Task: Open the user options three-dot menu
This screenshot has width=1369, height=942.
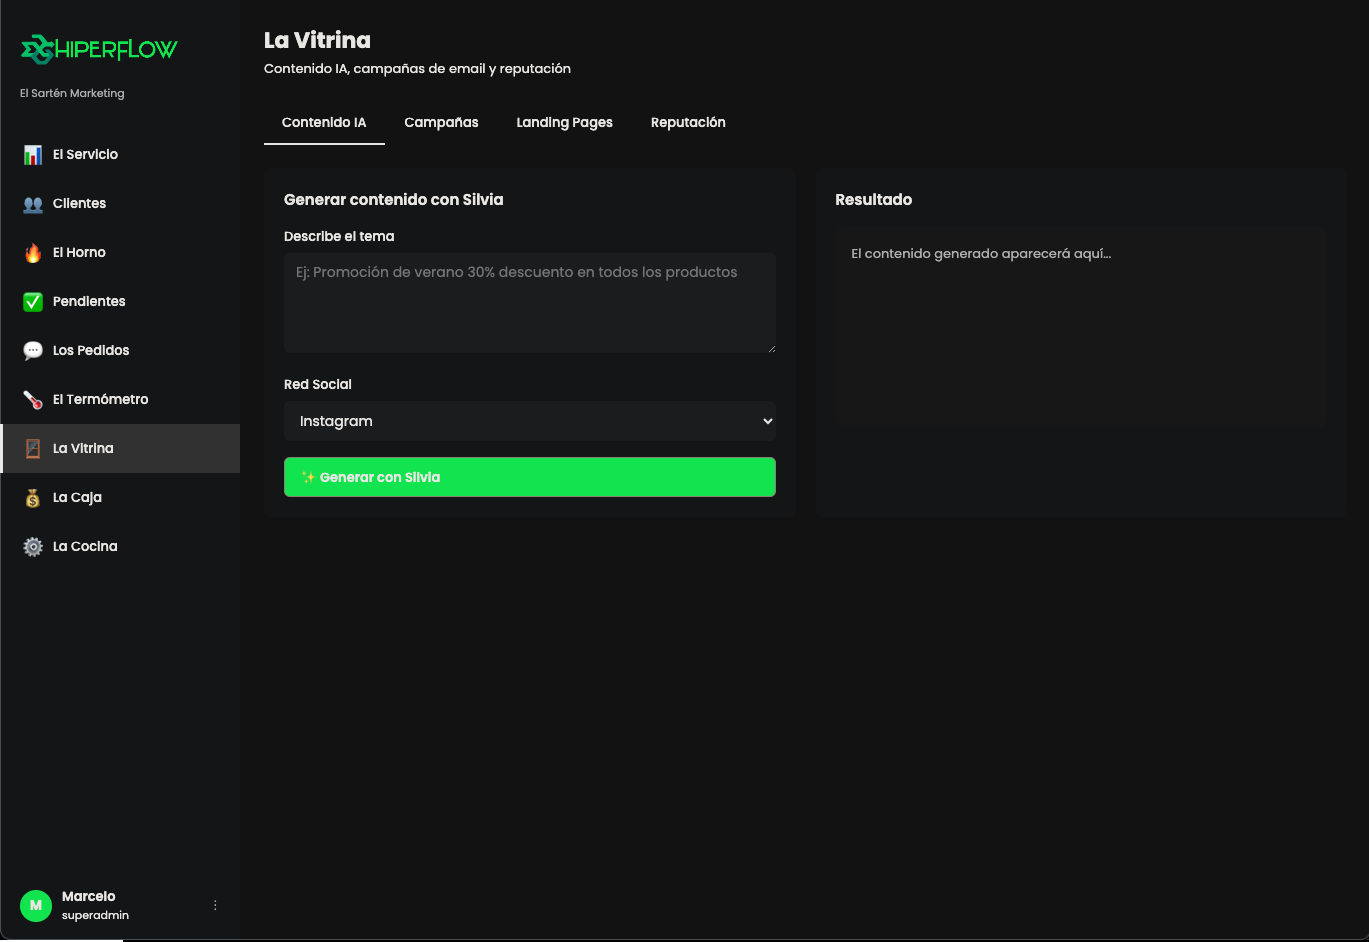Action: (x=215, y=906)
